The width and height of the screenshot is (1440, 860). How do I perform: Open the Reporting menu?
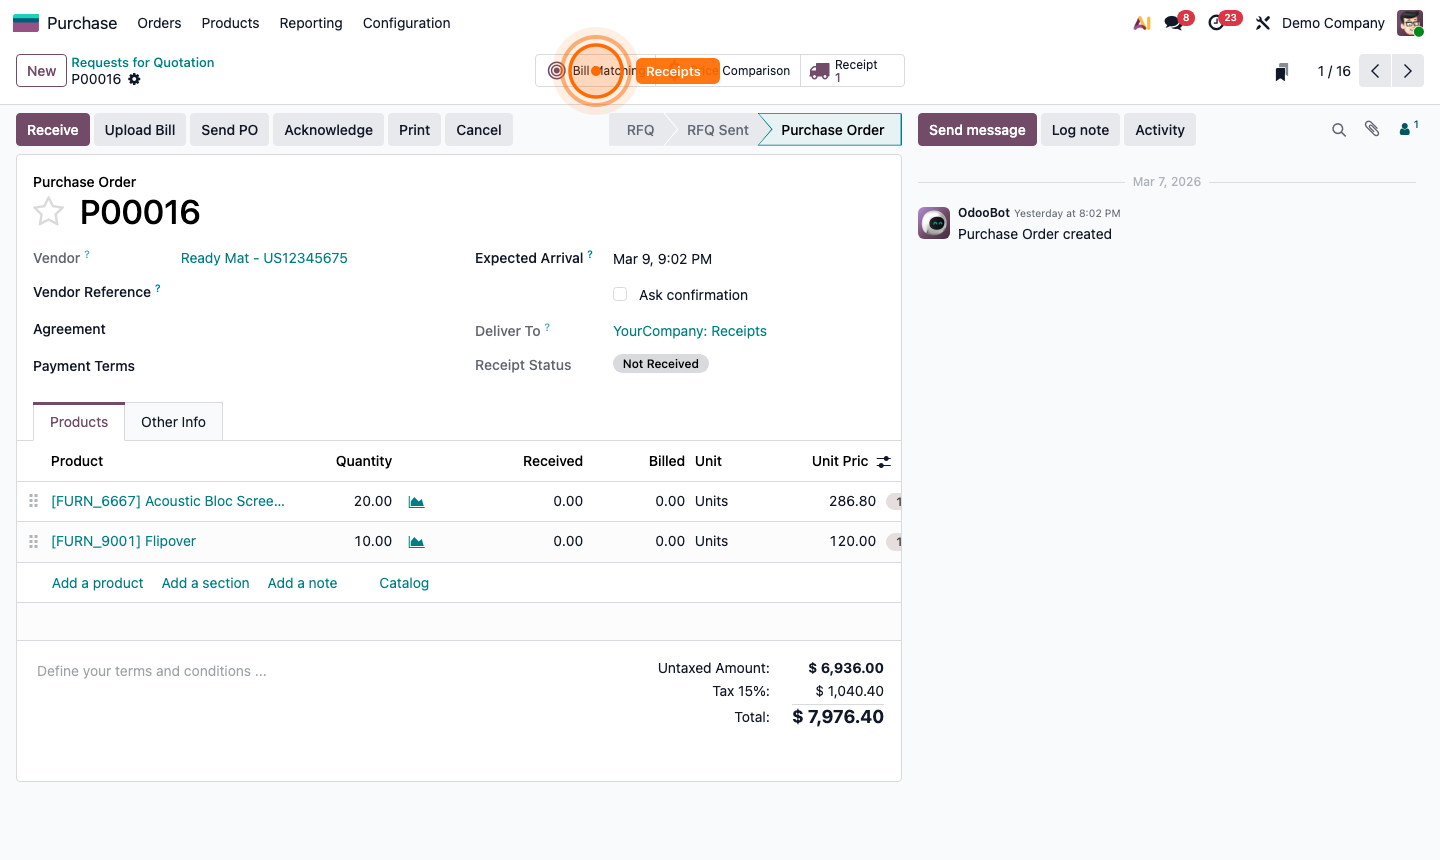(310, 23)
